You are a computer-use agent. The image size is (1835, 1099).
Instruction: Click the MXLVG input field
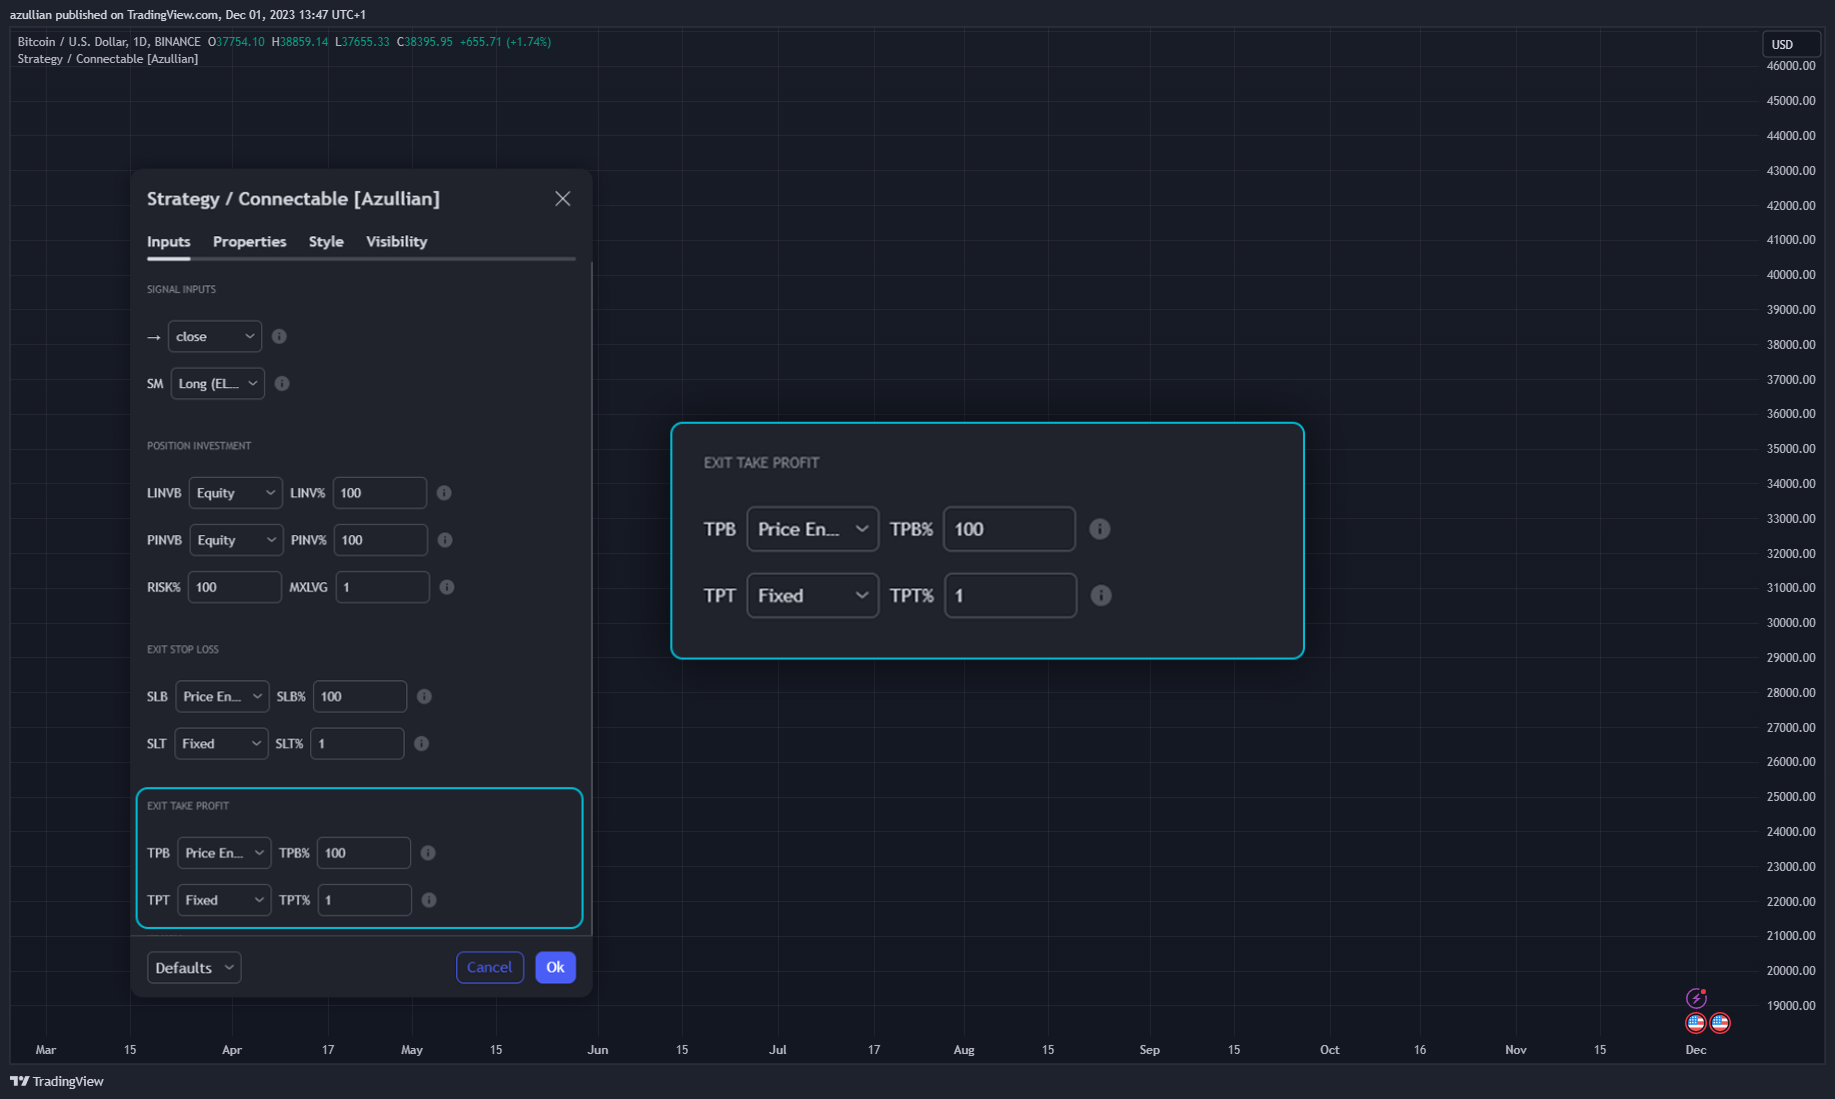383,587
